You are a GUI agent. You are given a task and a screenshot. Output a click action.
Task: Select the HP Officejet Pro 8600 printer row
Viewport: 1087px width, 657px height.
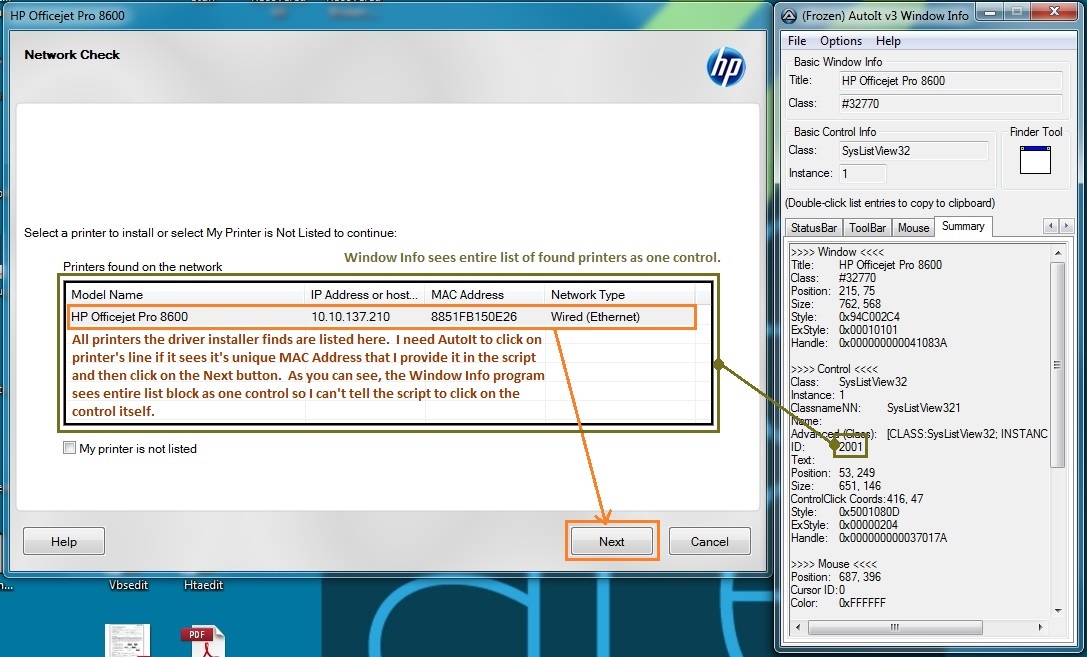[x=381, y=317]
